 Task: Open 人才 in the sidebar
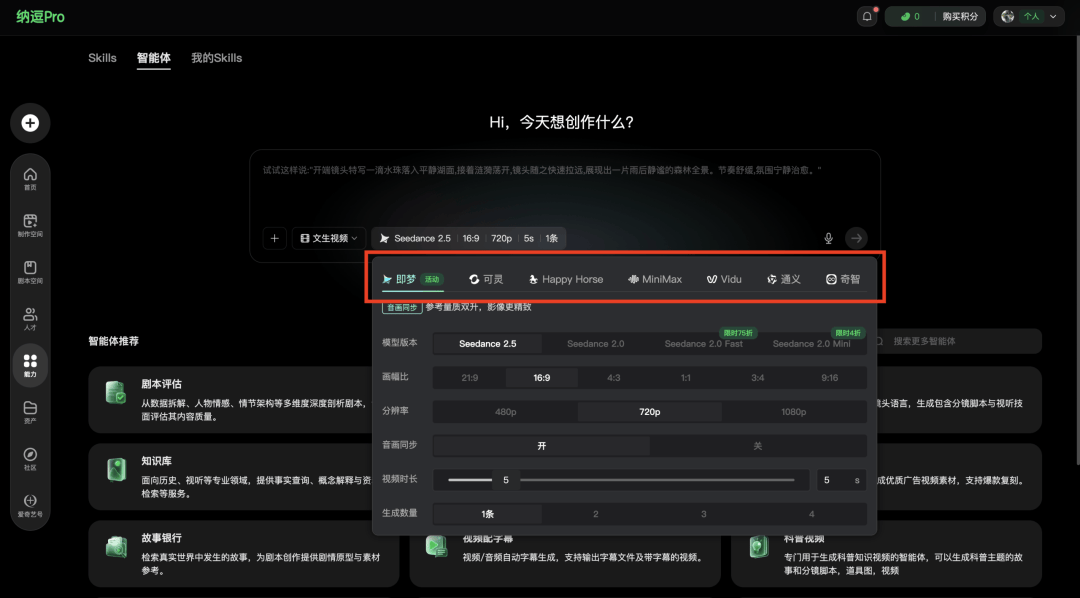pos(30,318)
